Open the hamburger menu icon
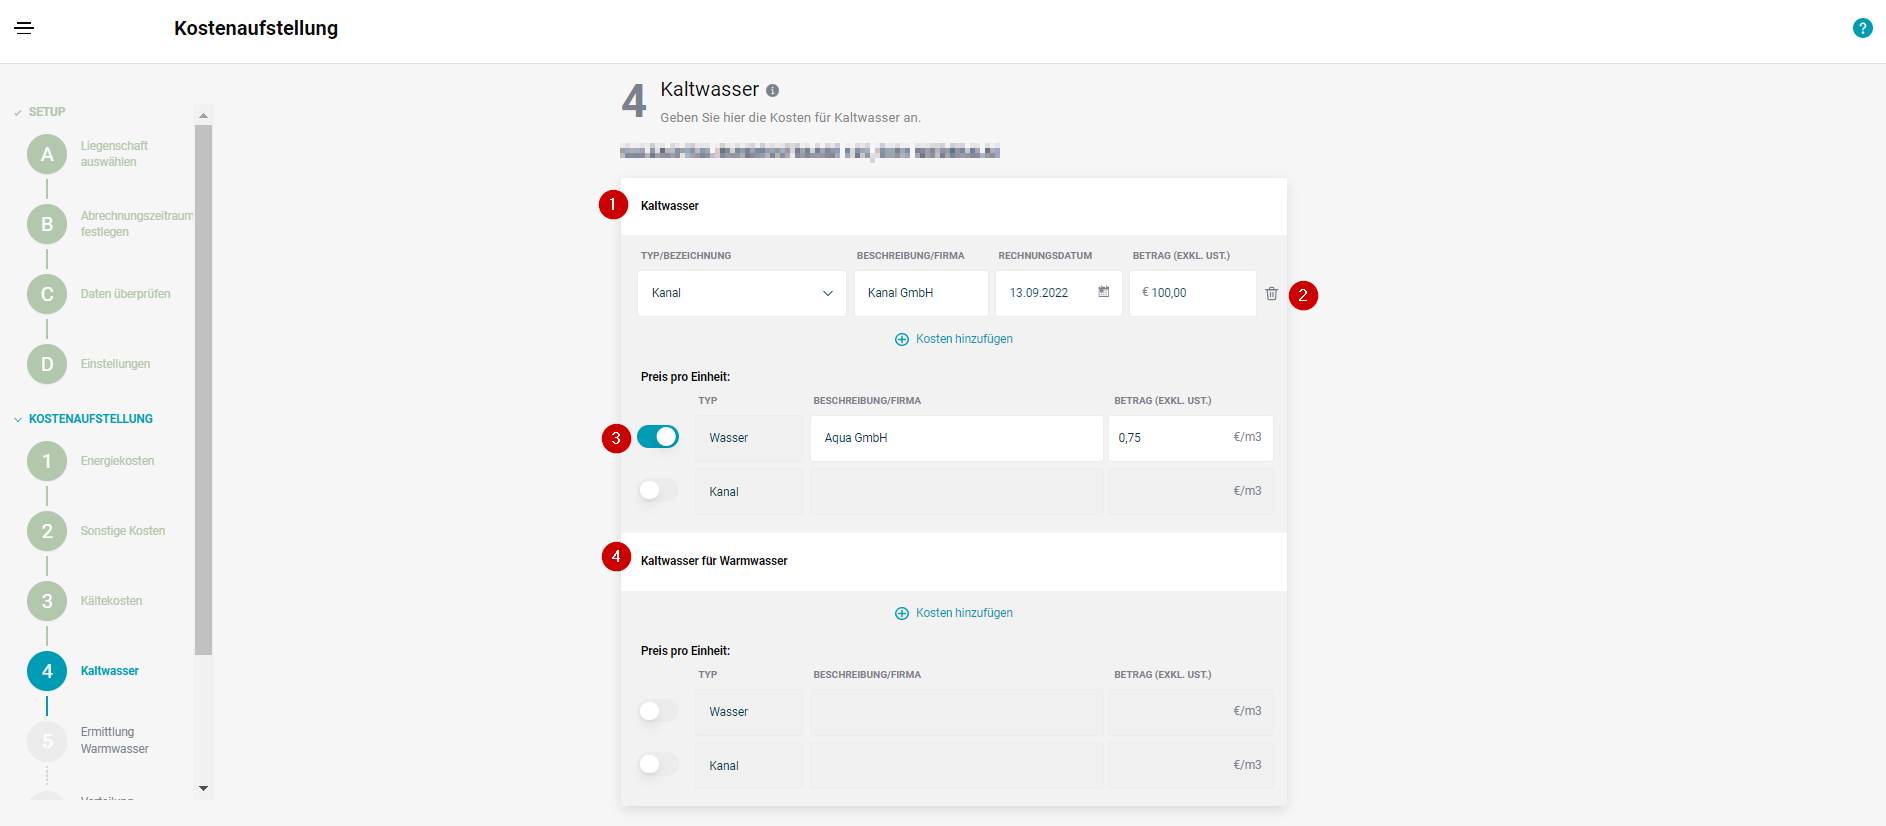This screenshot has width=1886, height=826. [x=24, y=28]
